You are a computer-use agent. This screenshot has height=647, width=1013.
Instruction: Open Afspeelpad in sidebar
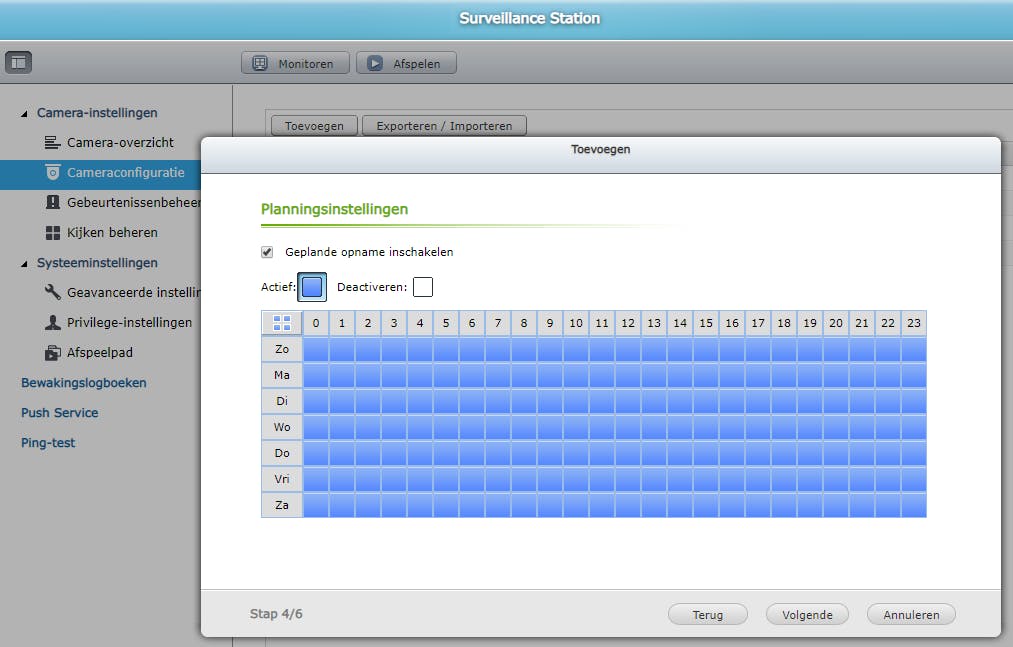(100, 353)
